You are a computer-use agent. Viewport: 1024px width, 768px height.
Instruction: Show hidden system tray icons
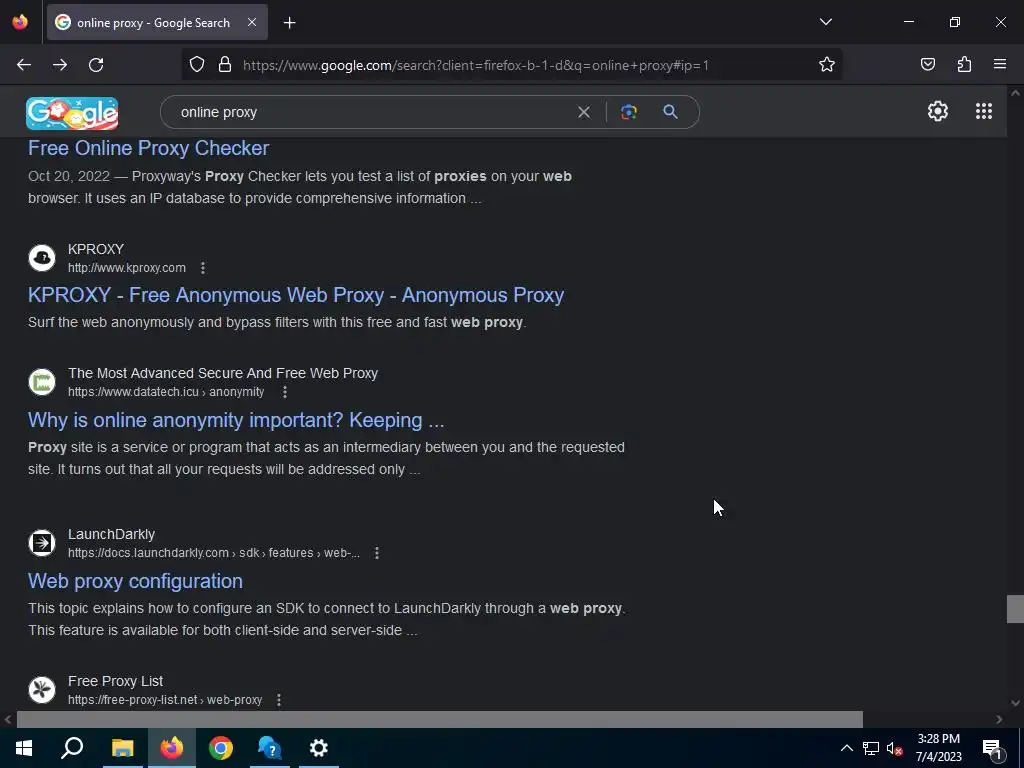(846, 748)
